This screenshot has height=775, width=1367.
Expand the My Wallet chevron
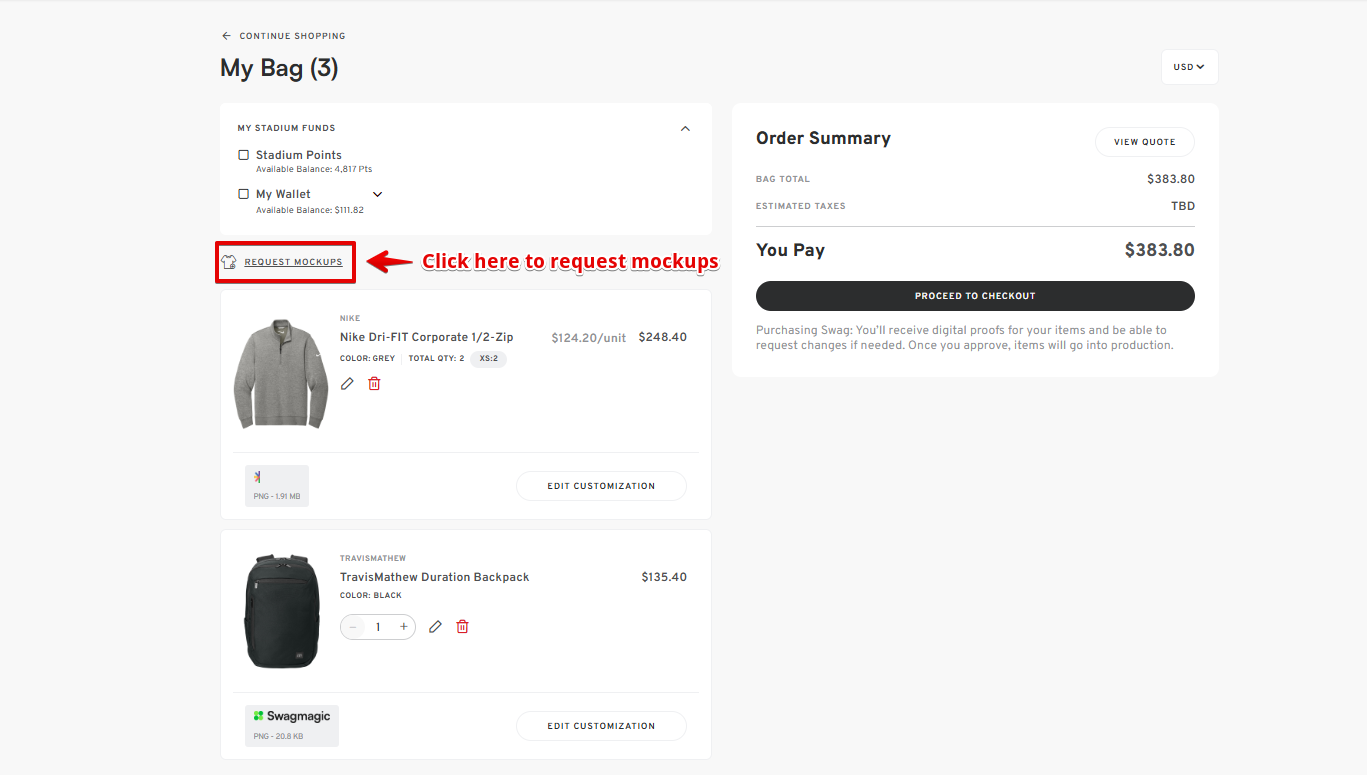point(377,194)
